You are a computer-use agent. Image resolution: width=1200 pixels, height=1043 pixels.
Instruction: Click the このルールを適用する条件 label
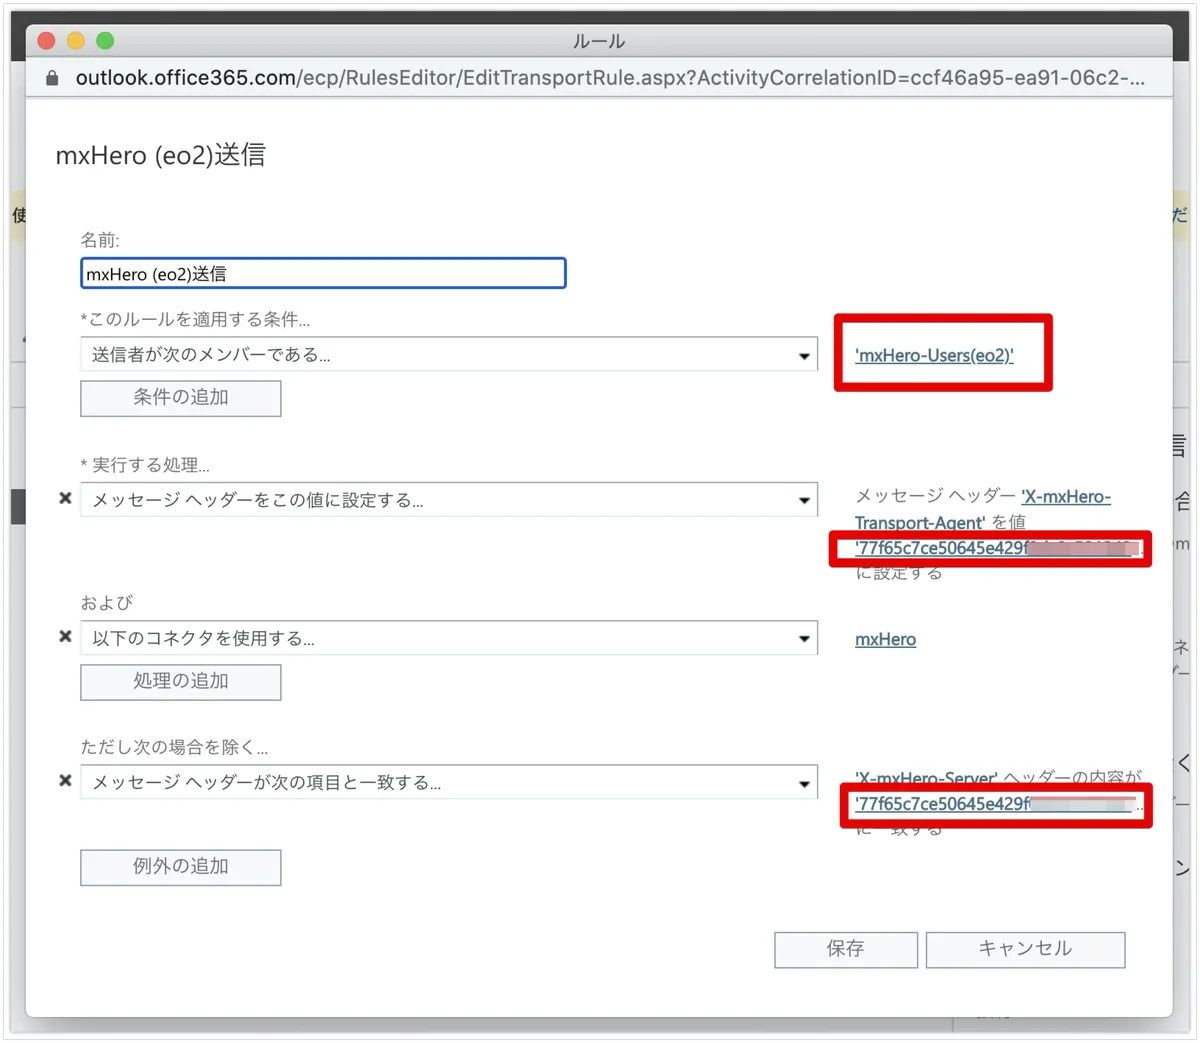[x=196, y=320]
